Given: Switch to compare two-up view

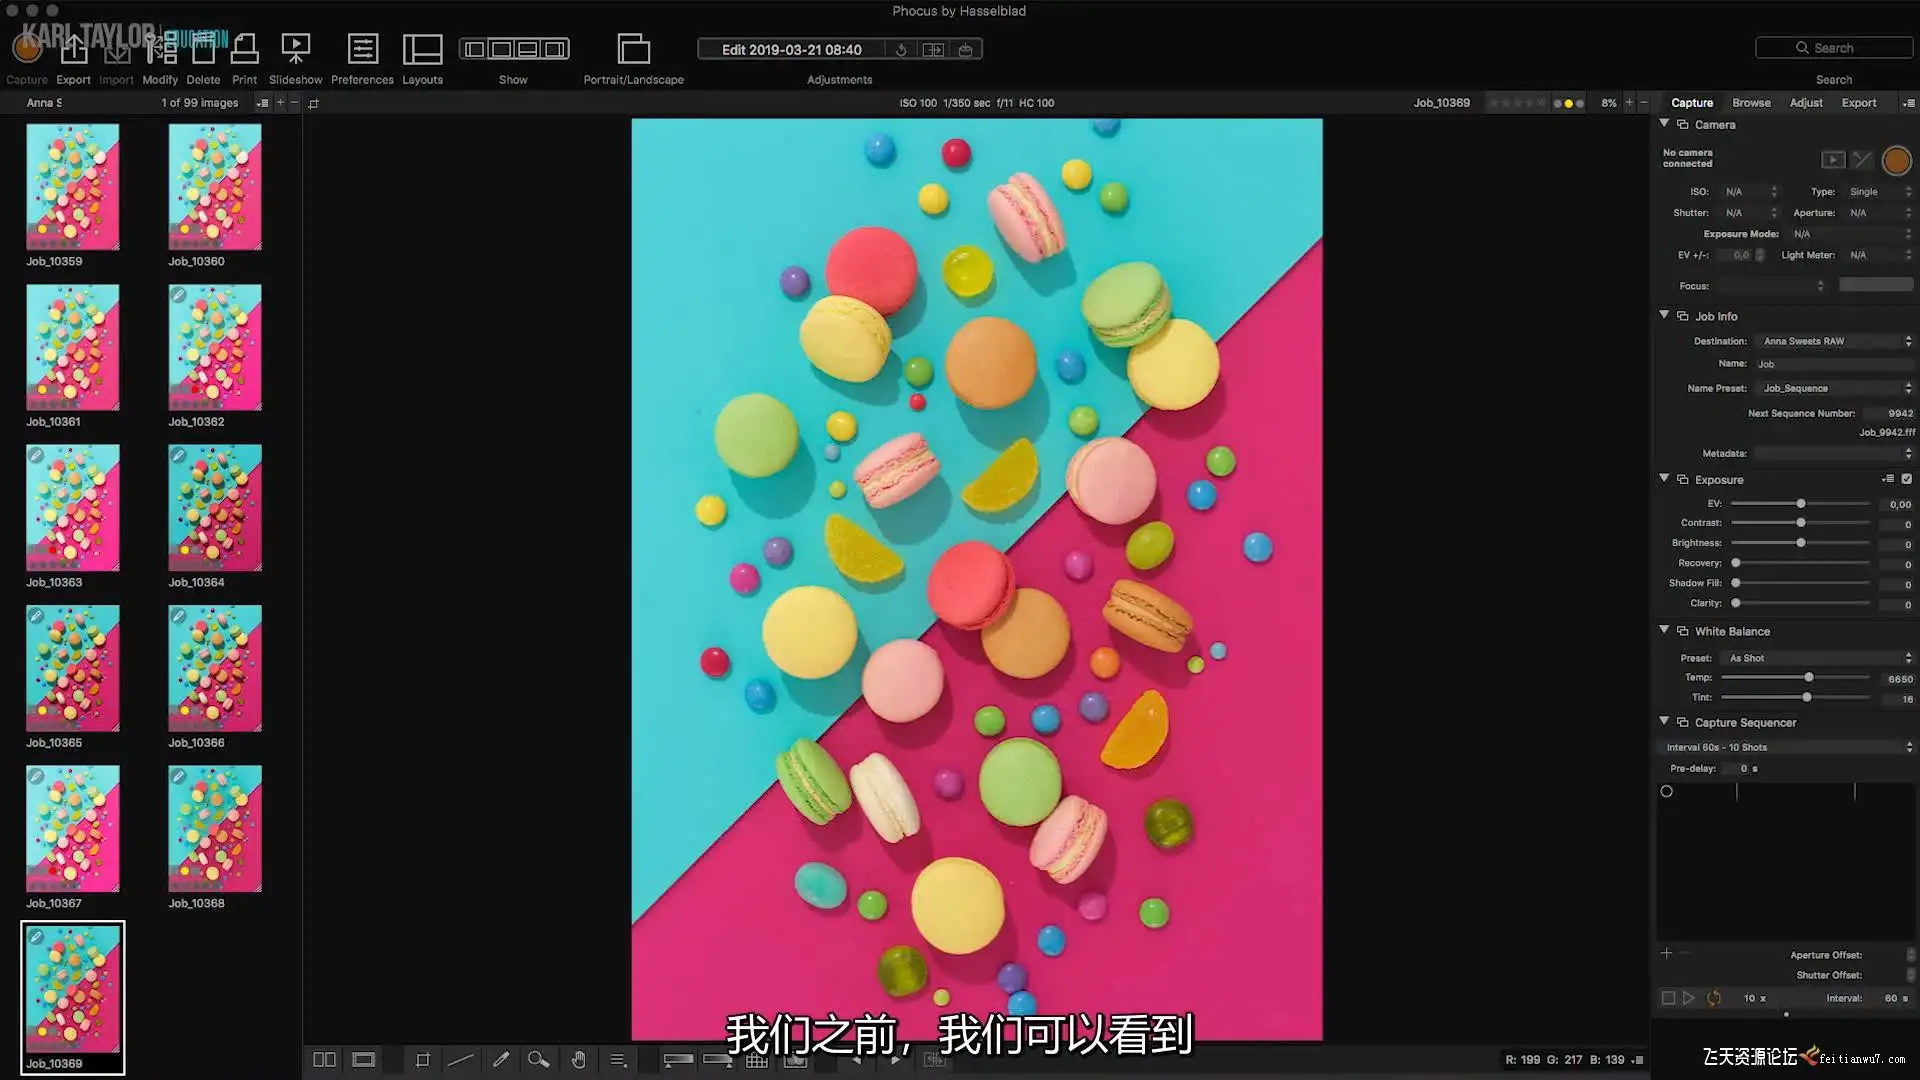Looking at the screenshot, I should click(324, 1060).
